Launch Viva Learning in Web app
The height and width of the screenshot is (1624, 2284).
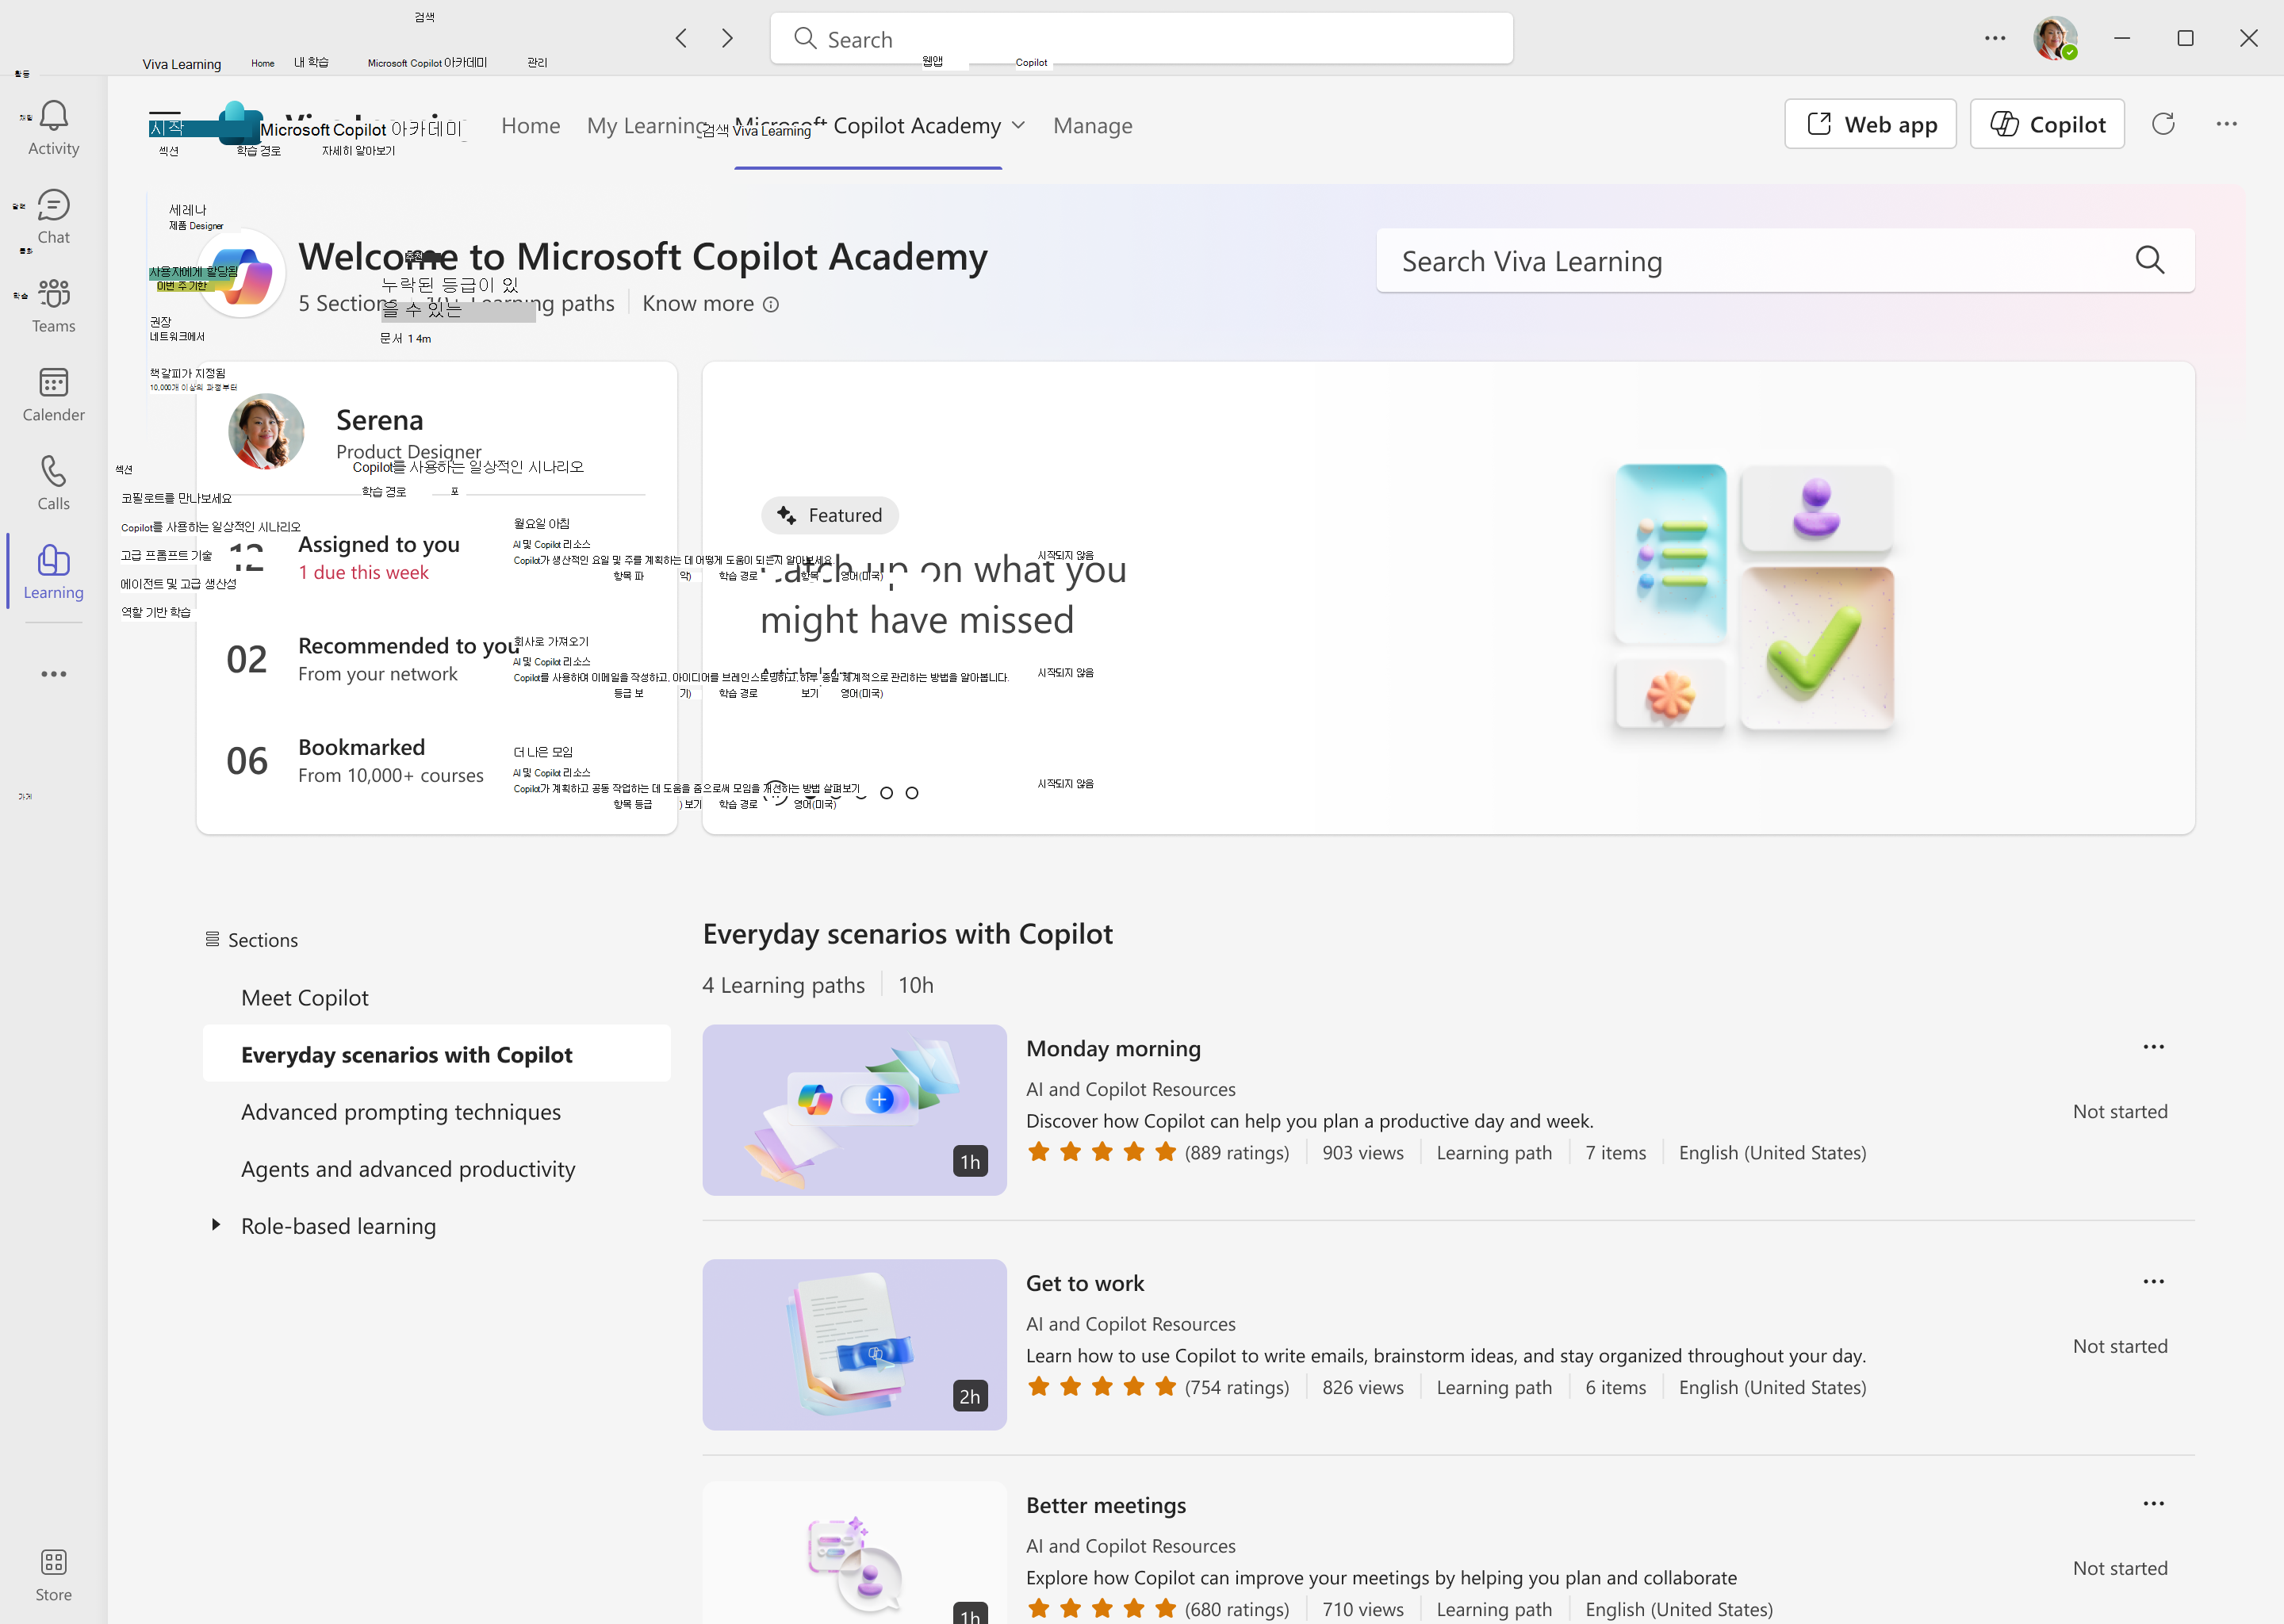click(x=1869, y=123)
